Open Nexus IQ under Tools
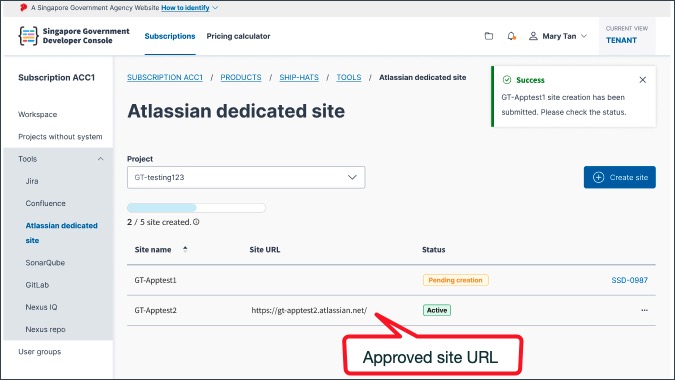 coord(41,307)
